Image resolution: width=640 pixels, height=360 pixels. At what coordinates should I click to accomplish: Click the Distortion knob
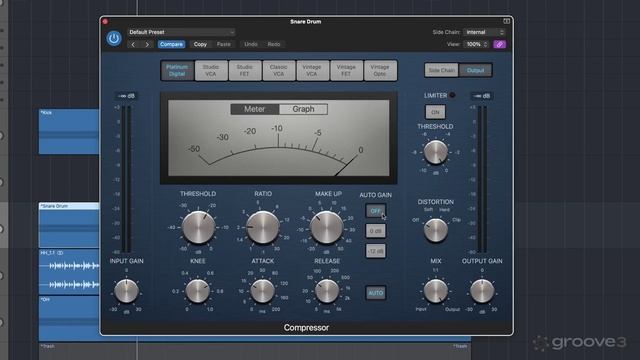click(436, 230)
